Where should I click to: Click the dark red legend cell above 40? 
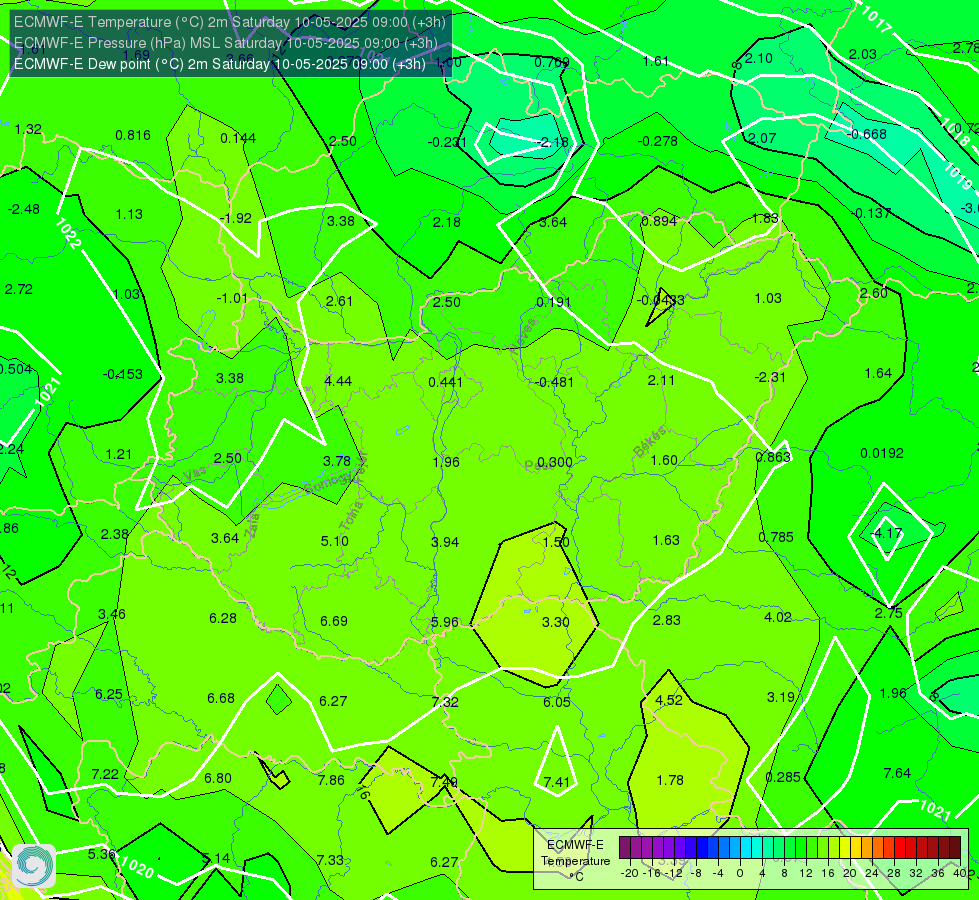pyautogui.click(x=955, y=848)
